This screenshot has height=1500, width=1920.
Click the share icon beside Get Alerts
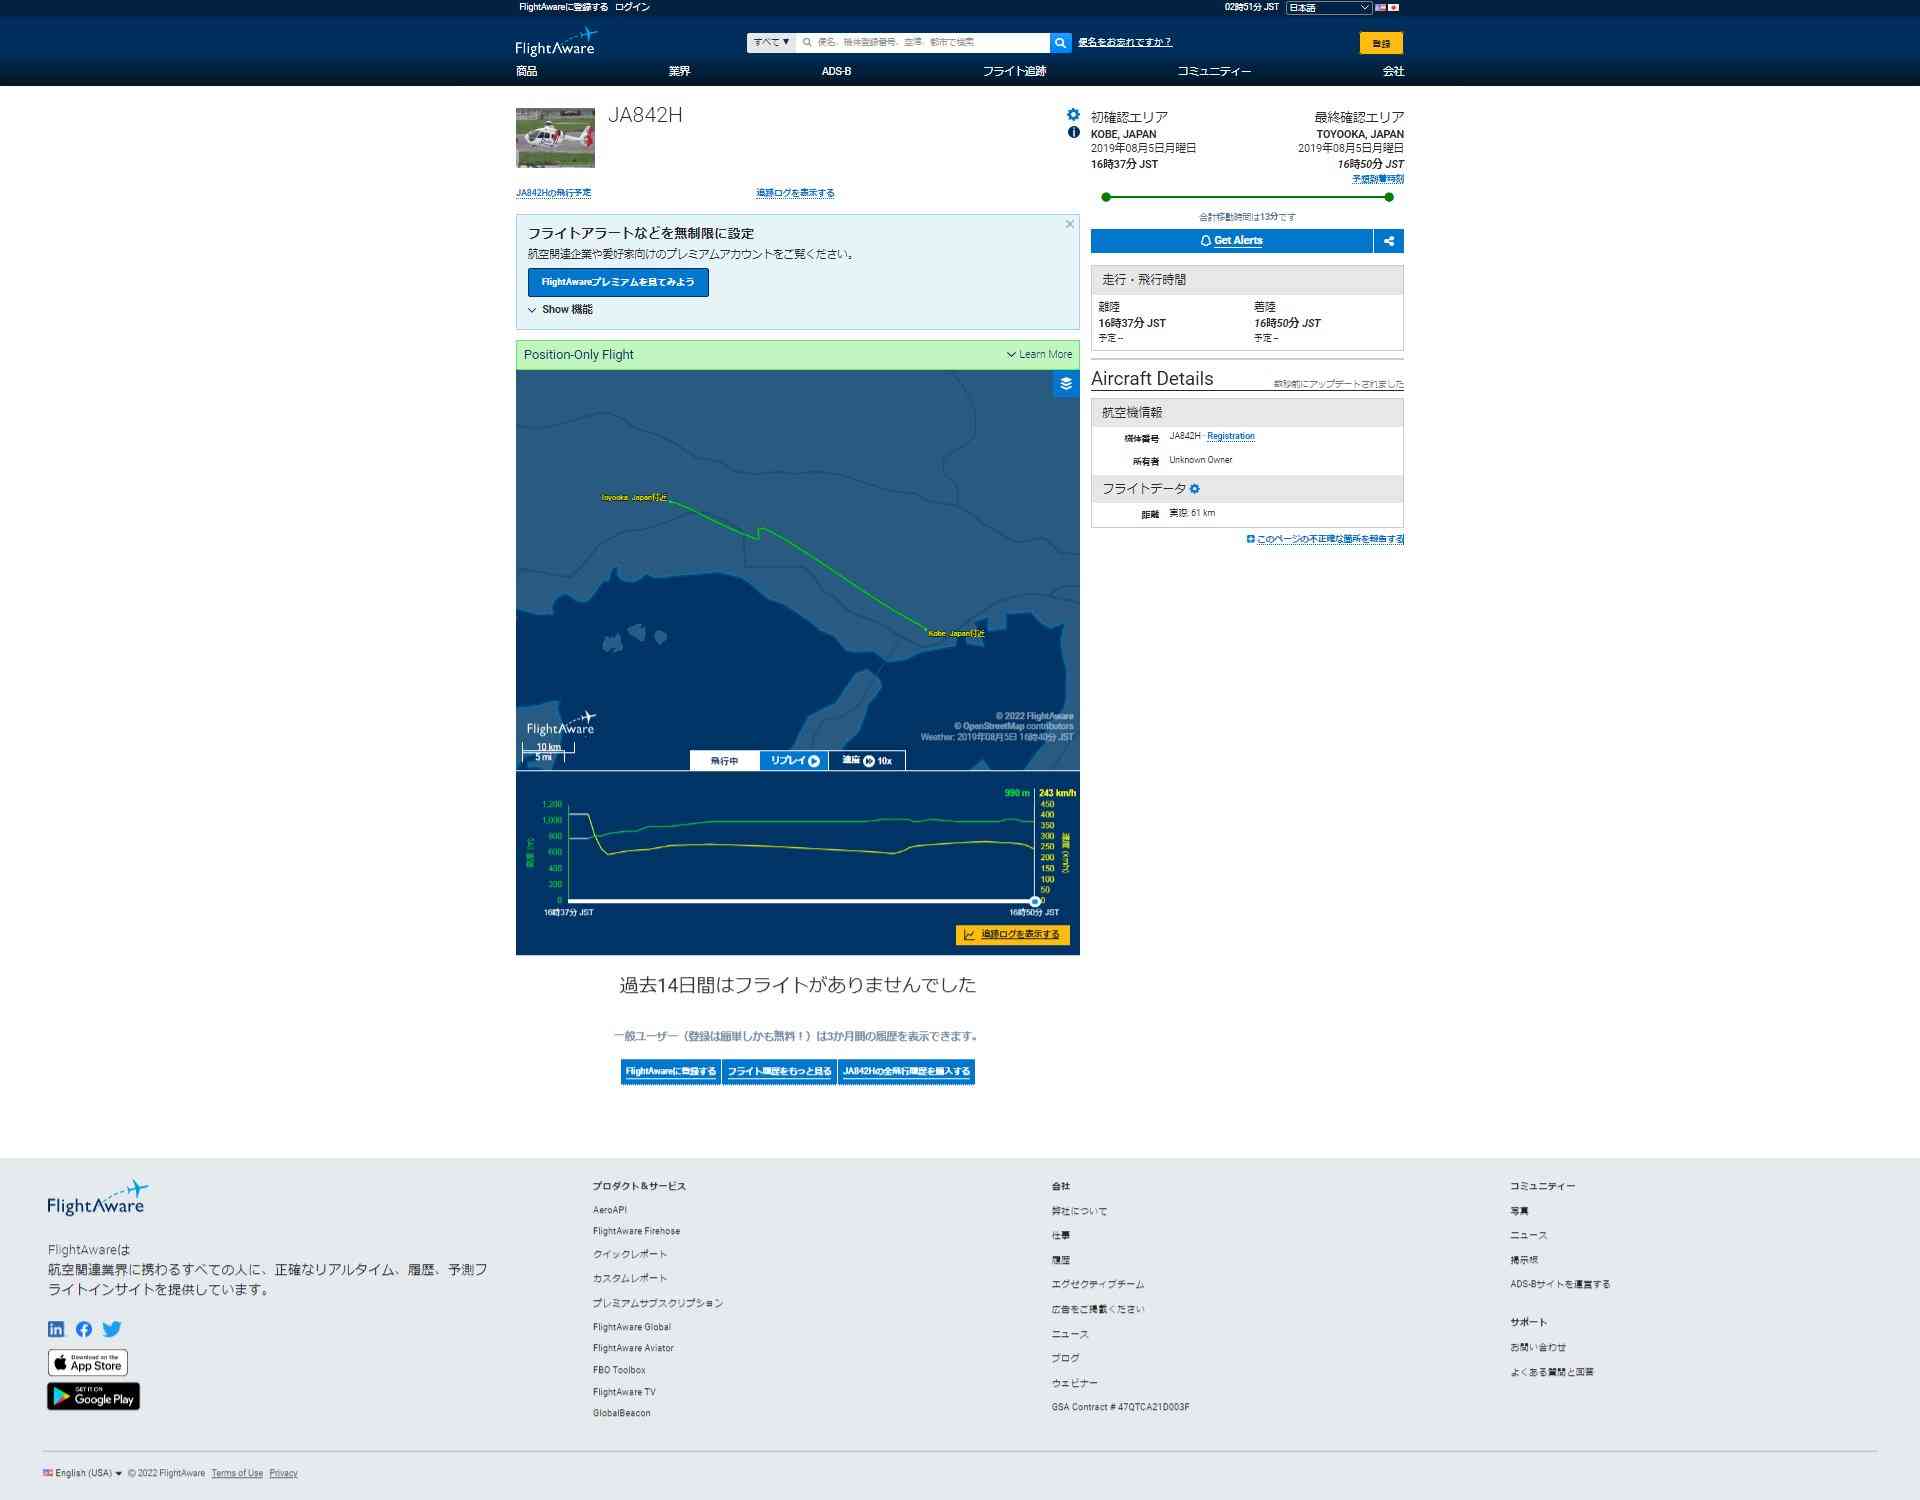click(x=1388, y=241)
